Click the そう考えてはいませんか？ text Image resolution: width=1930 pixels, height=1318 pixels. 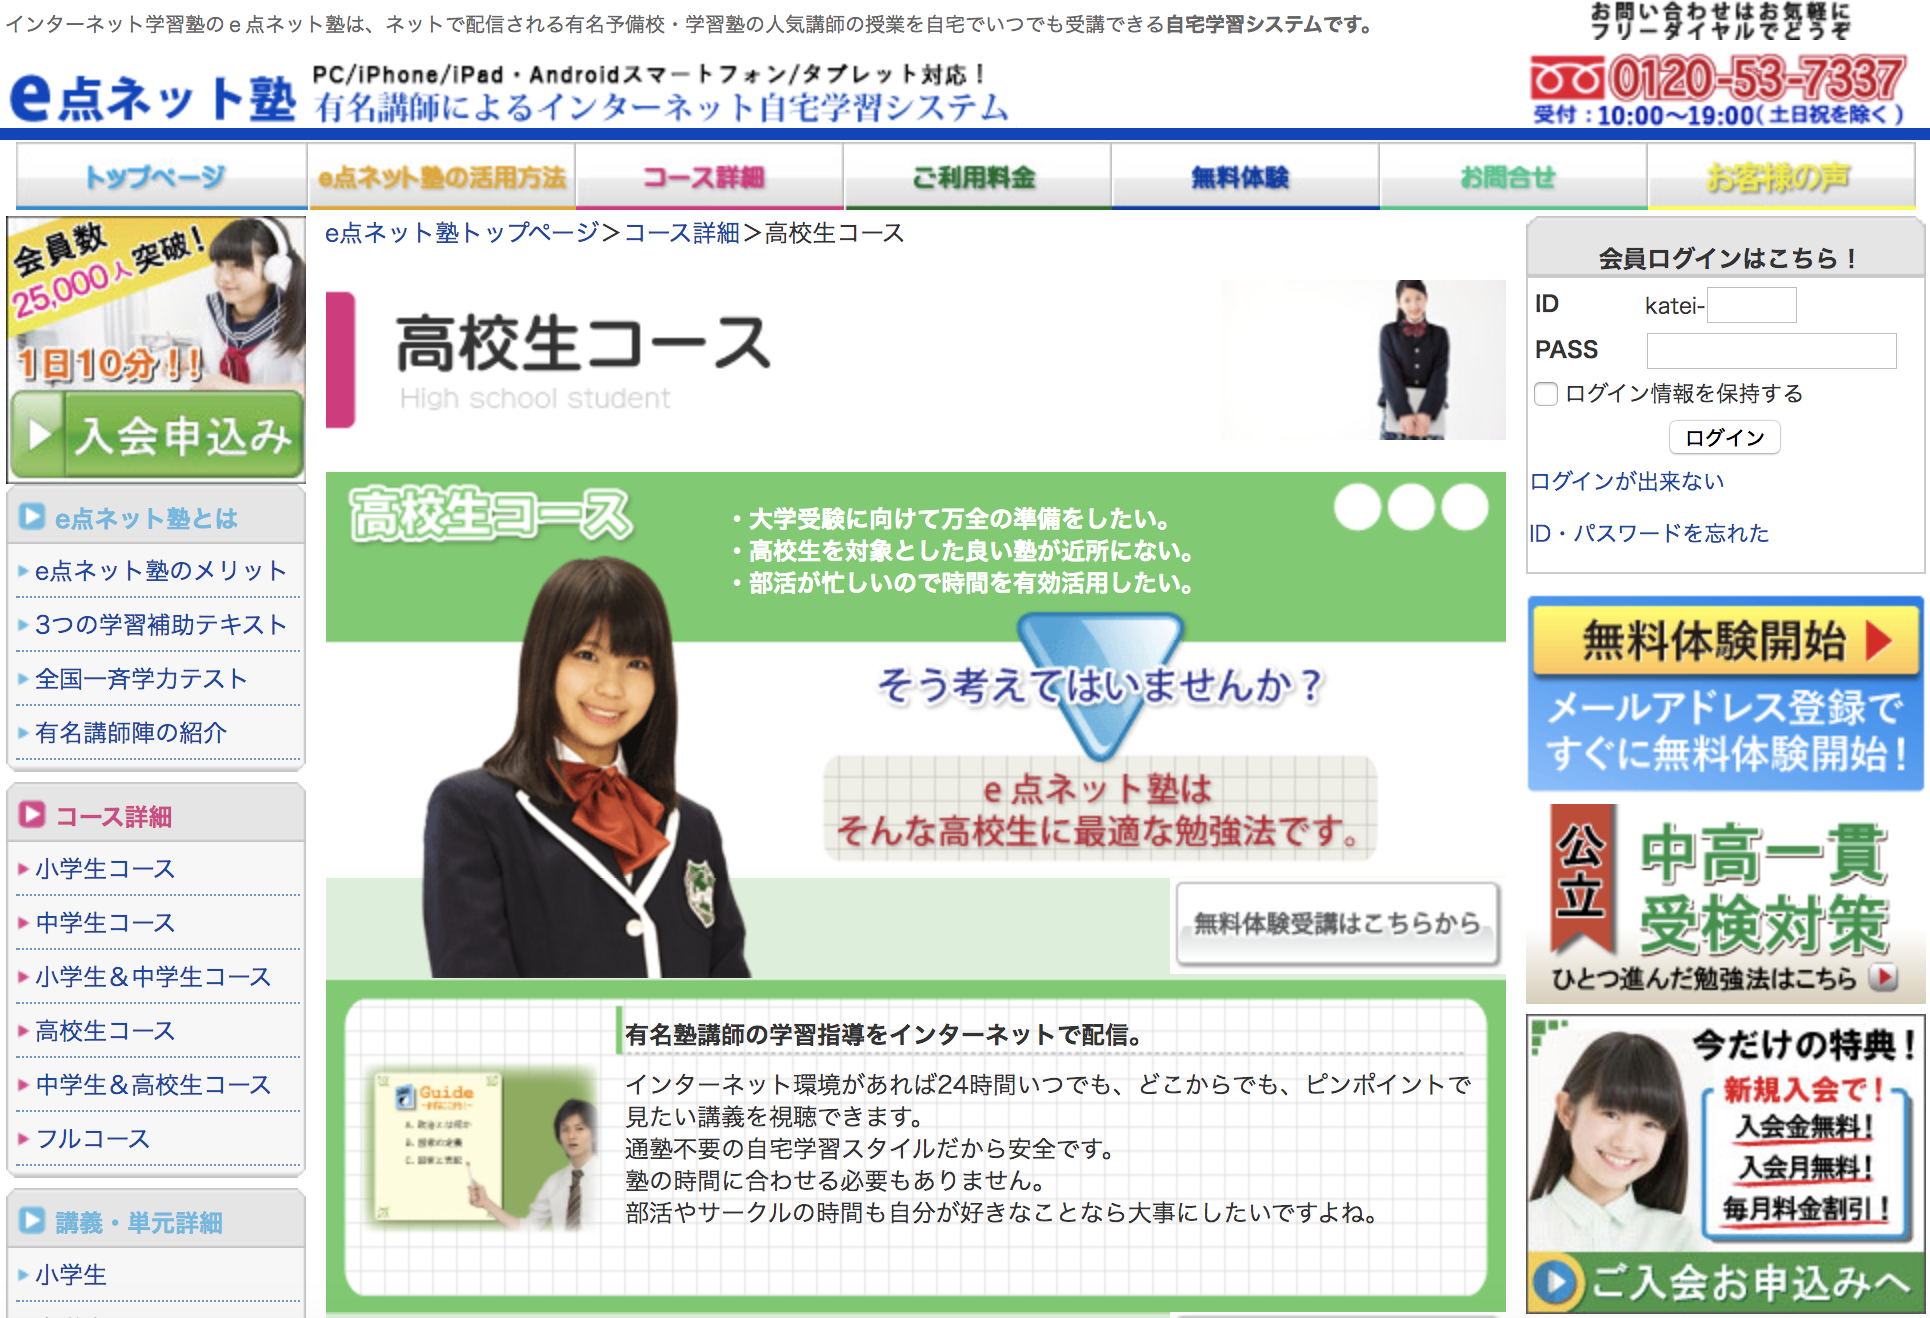coord(1100,685)
